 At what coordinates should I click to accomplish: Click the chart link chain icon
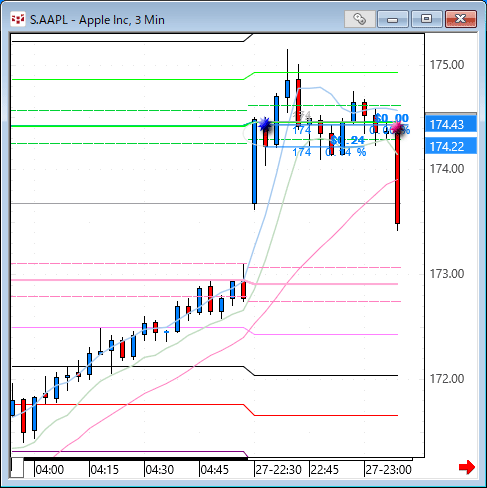(x=359, y=19)
